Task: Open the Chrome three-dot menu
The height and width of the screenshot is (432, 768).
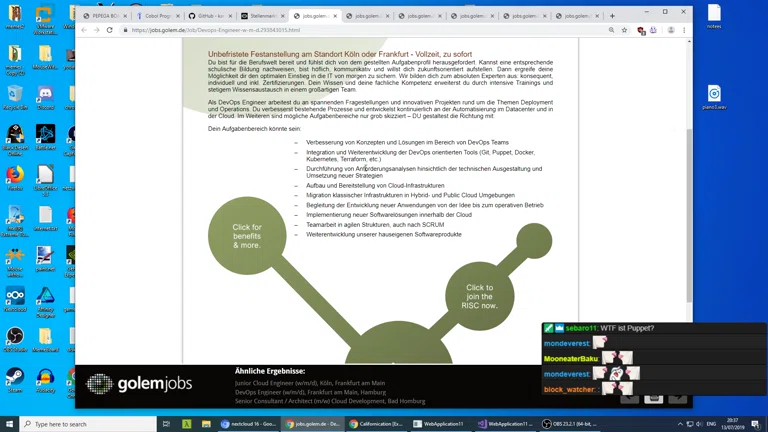Action: [x=684, y=30]
